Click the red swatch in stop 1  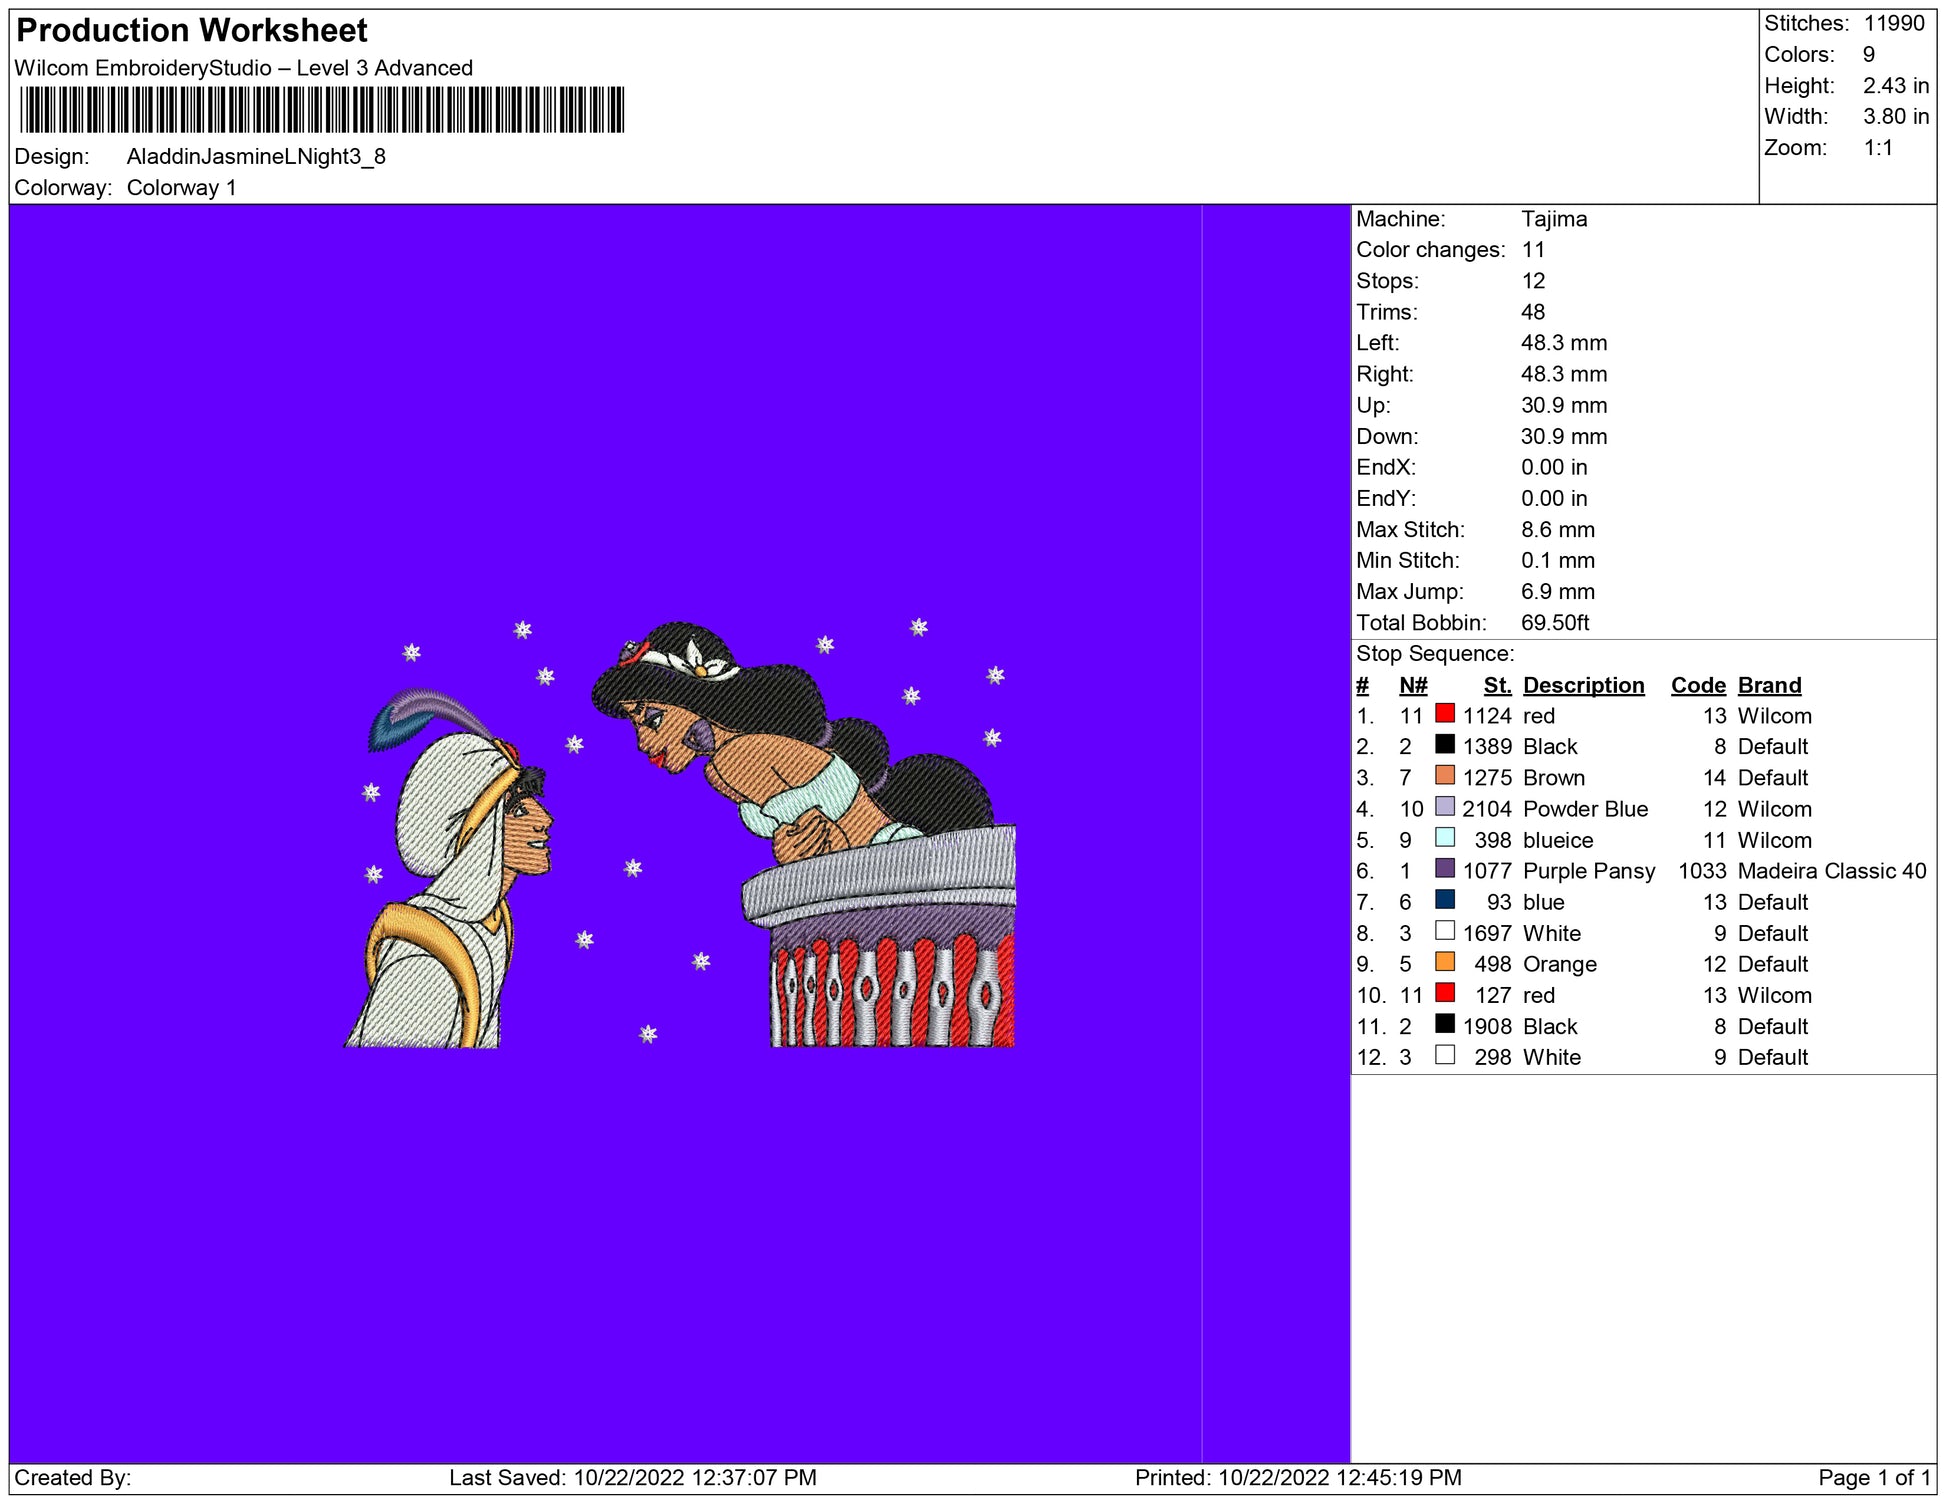pos(1445,714)
